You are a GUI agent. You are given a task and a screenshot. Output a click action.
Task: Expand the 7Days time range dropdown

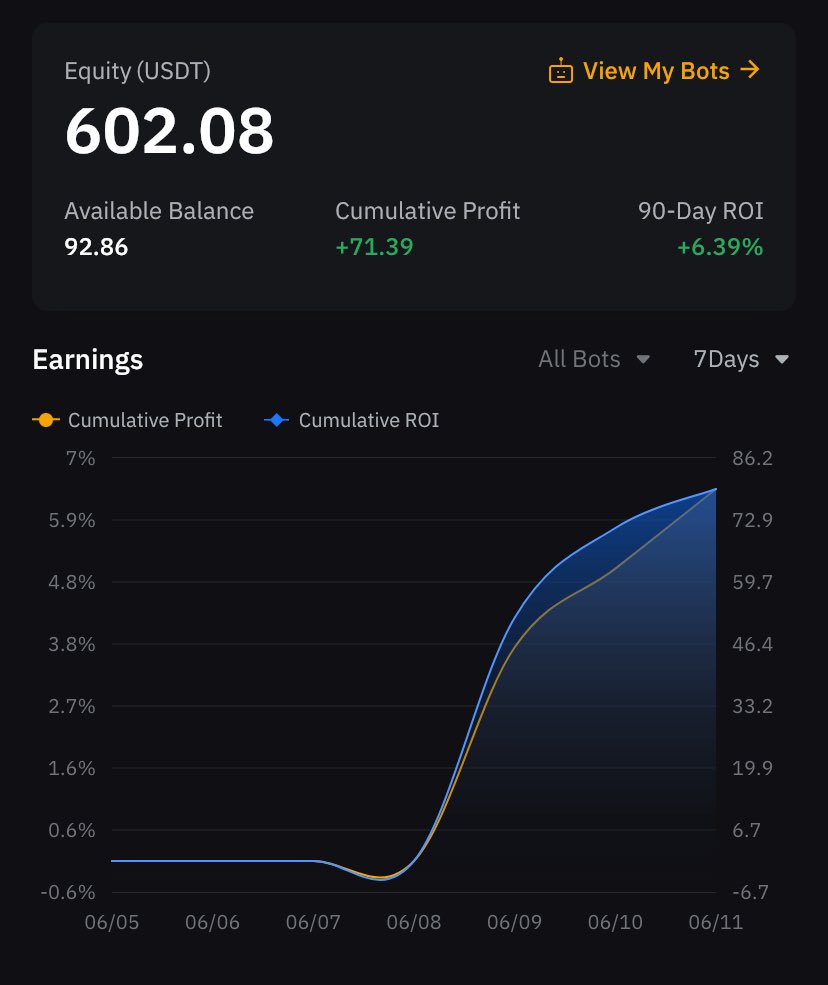pyautogui.click(x=741, y=359)
